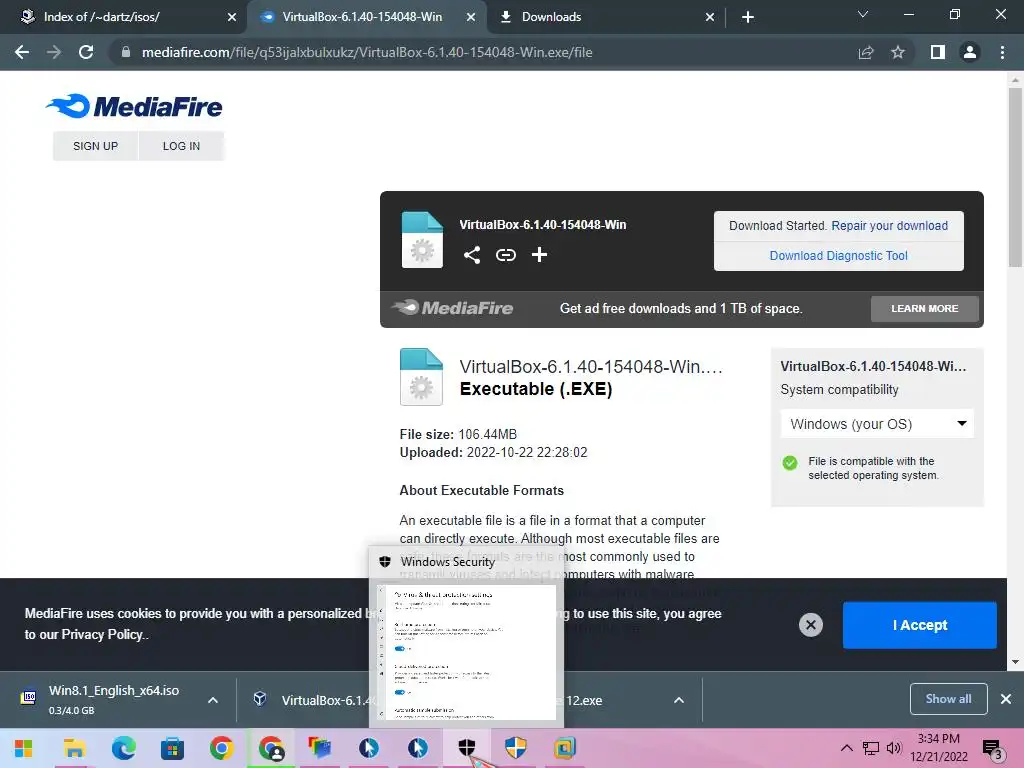This screenshot has width=1024, height=768.
Task: Go back to the previous page
Action: click(22, 52)
